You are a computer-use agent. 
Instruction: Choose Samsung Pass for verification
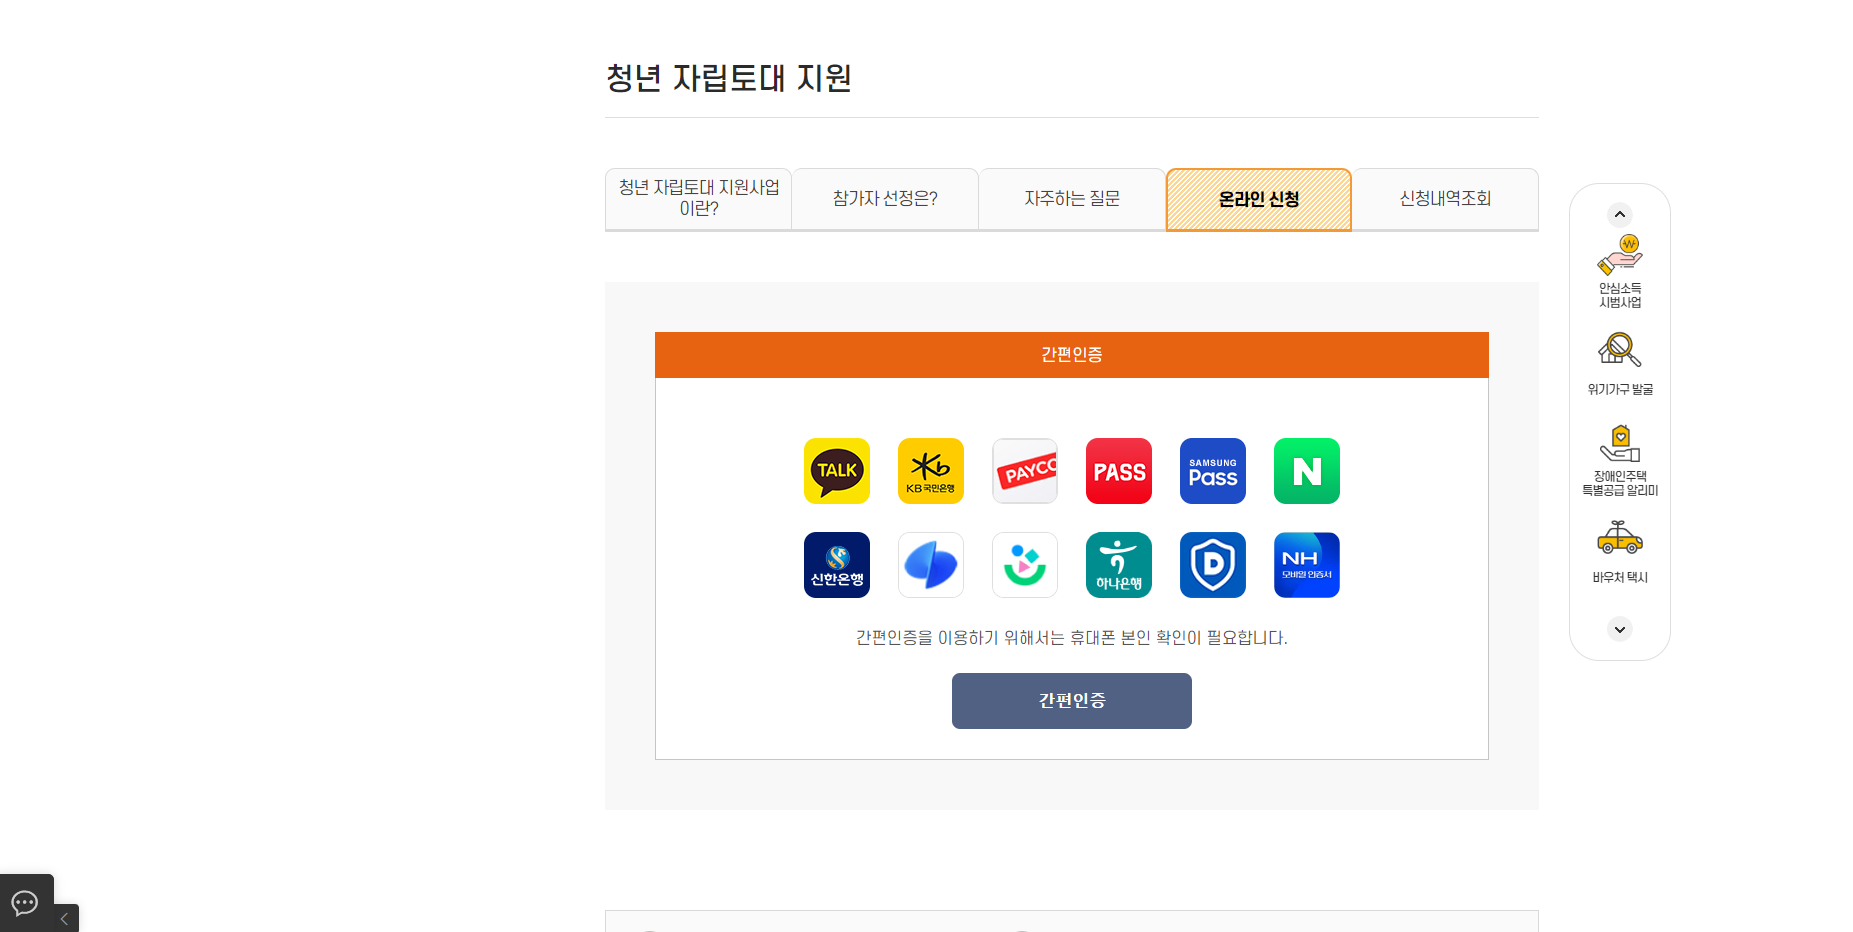[x=1212, y=471]
